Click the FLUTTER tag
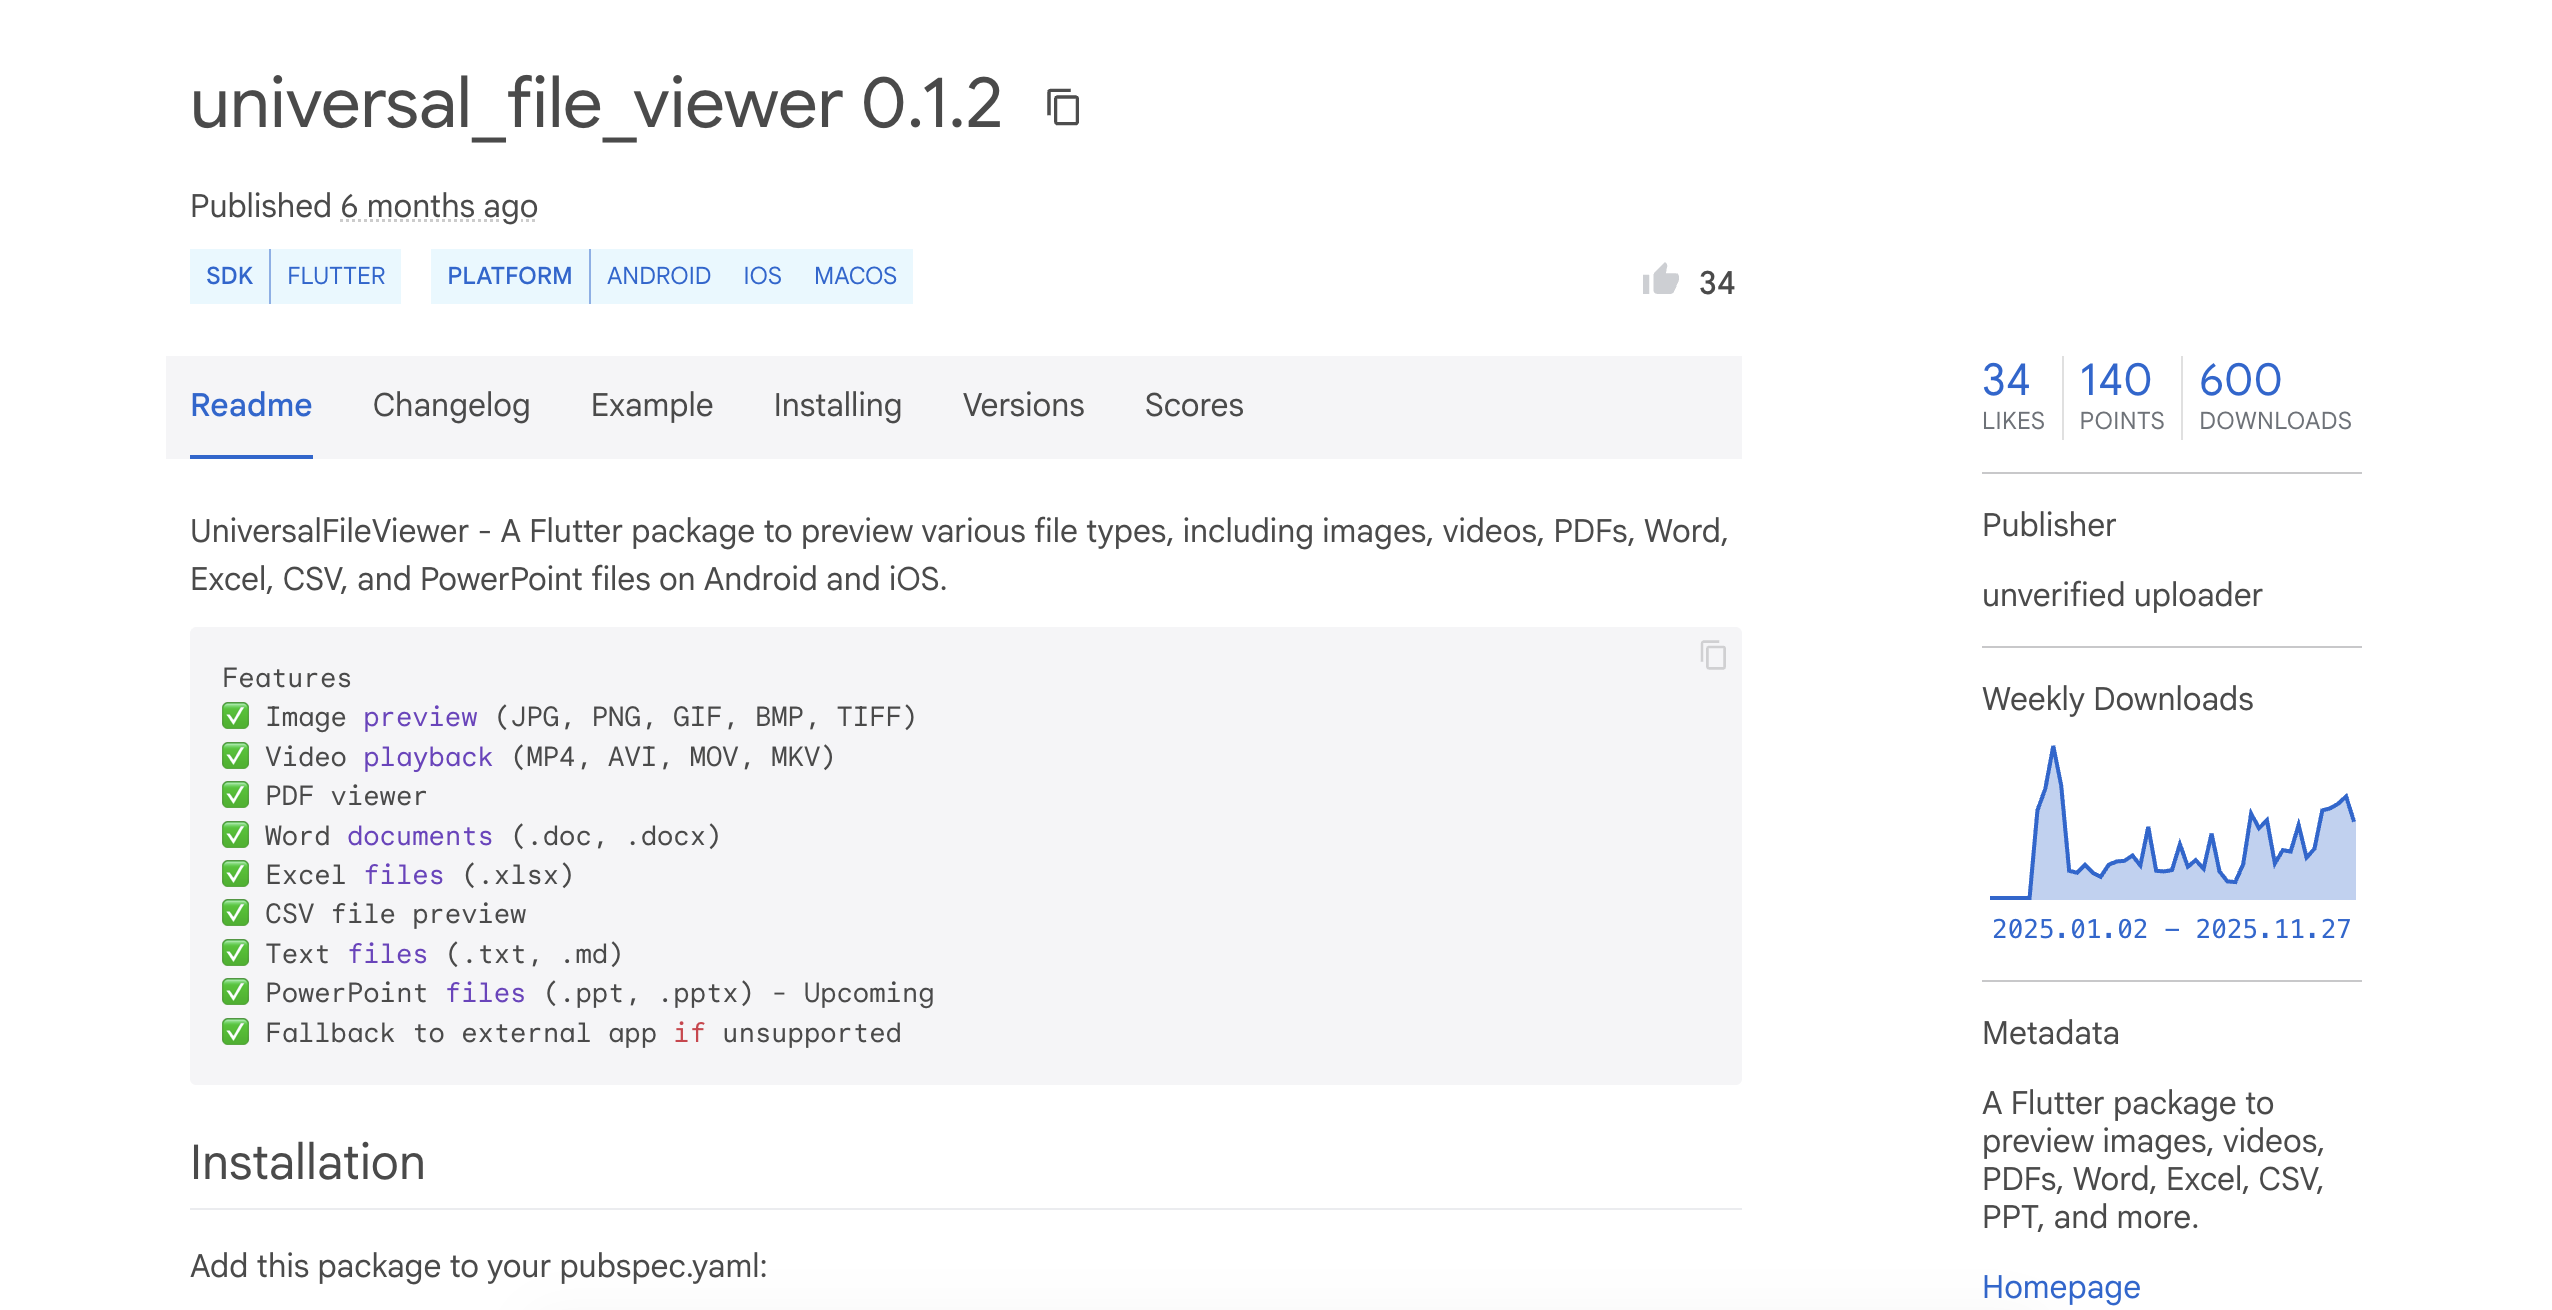Viewport: 2552px width, 1310px height. click(x=336, y=276)
